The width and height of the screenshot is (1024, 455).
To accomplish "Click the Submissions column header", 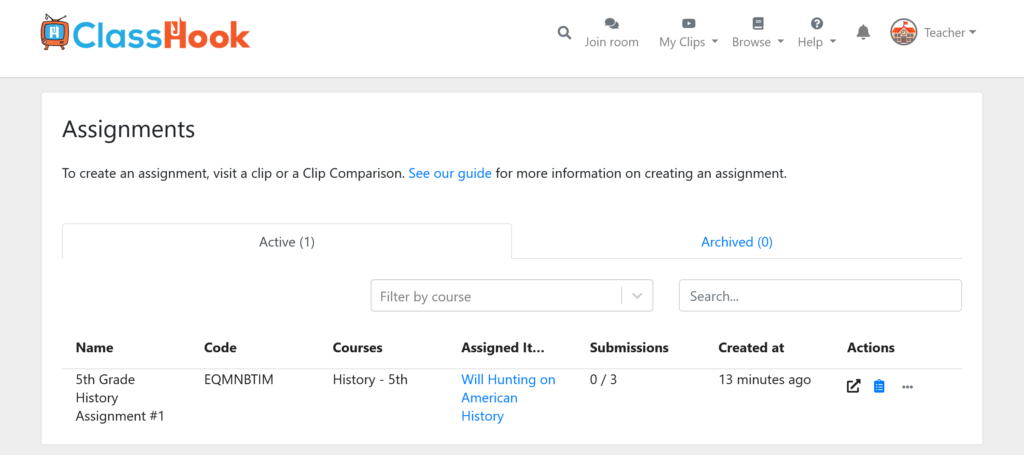I will coord(629,348).
